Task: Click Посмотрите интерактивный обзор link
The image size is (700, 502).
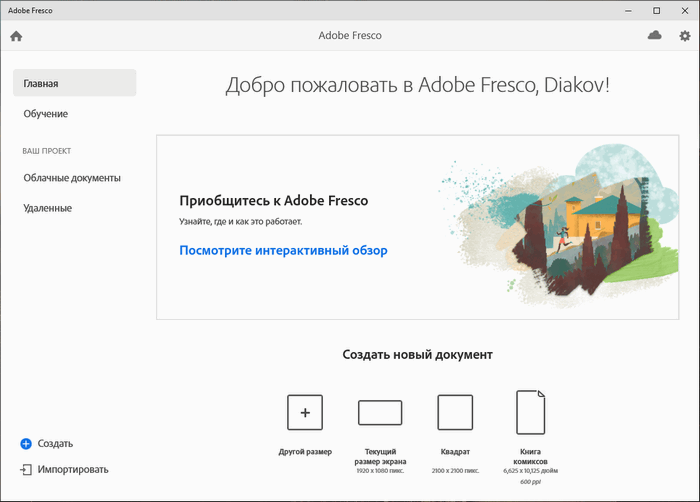Action: 283,251
